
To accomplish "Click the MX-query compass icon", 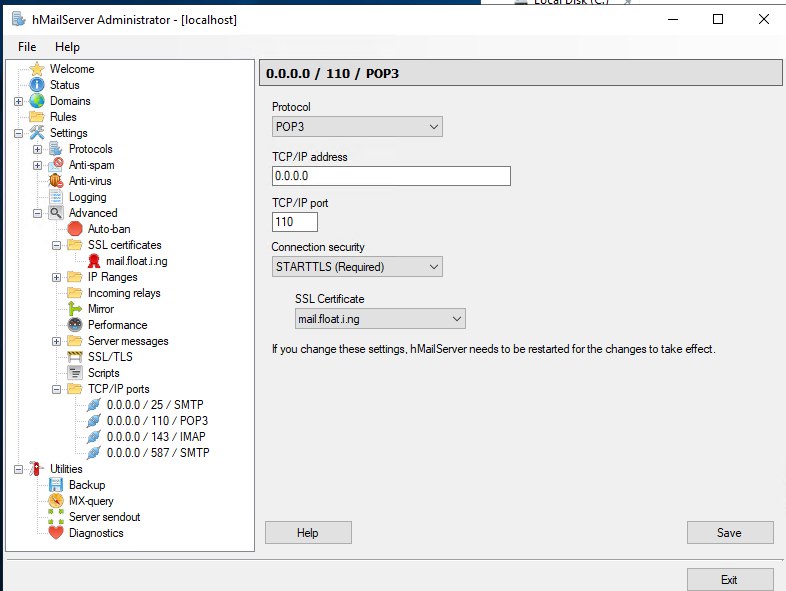I will pyautogui.click(x=56, y=501).
